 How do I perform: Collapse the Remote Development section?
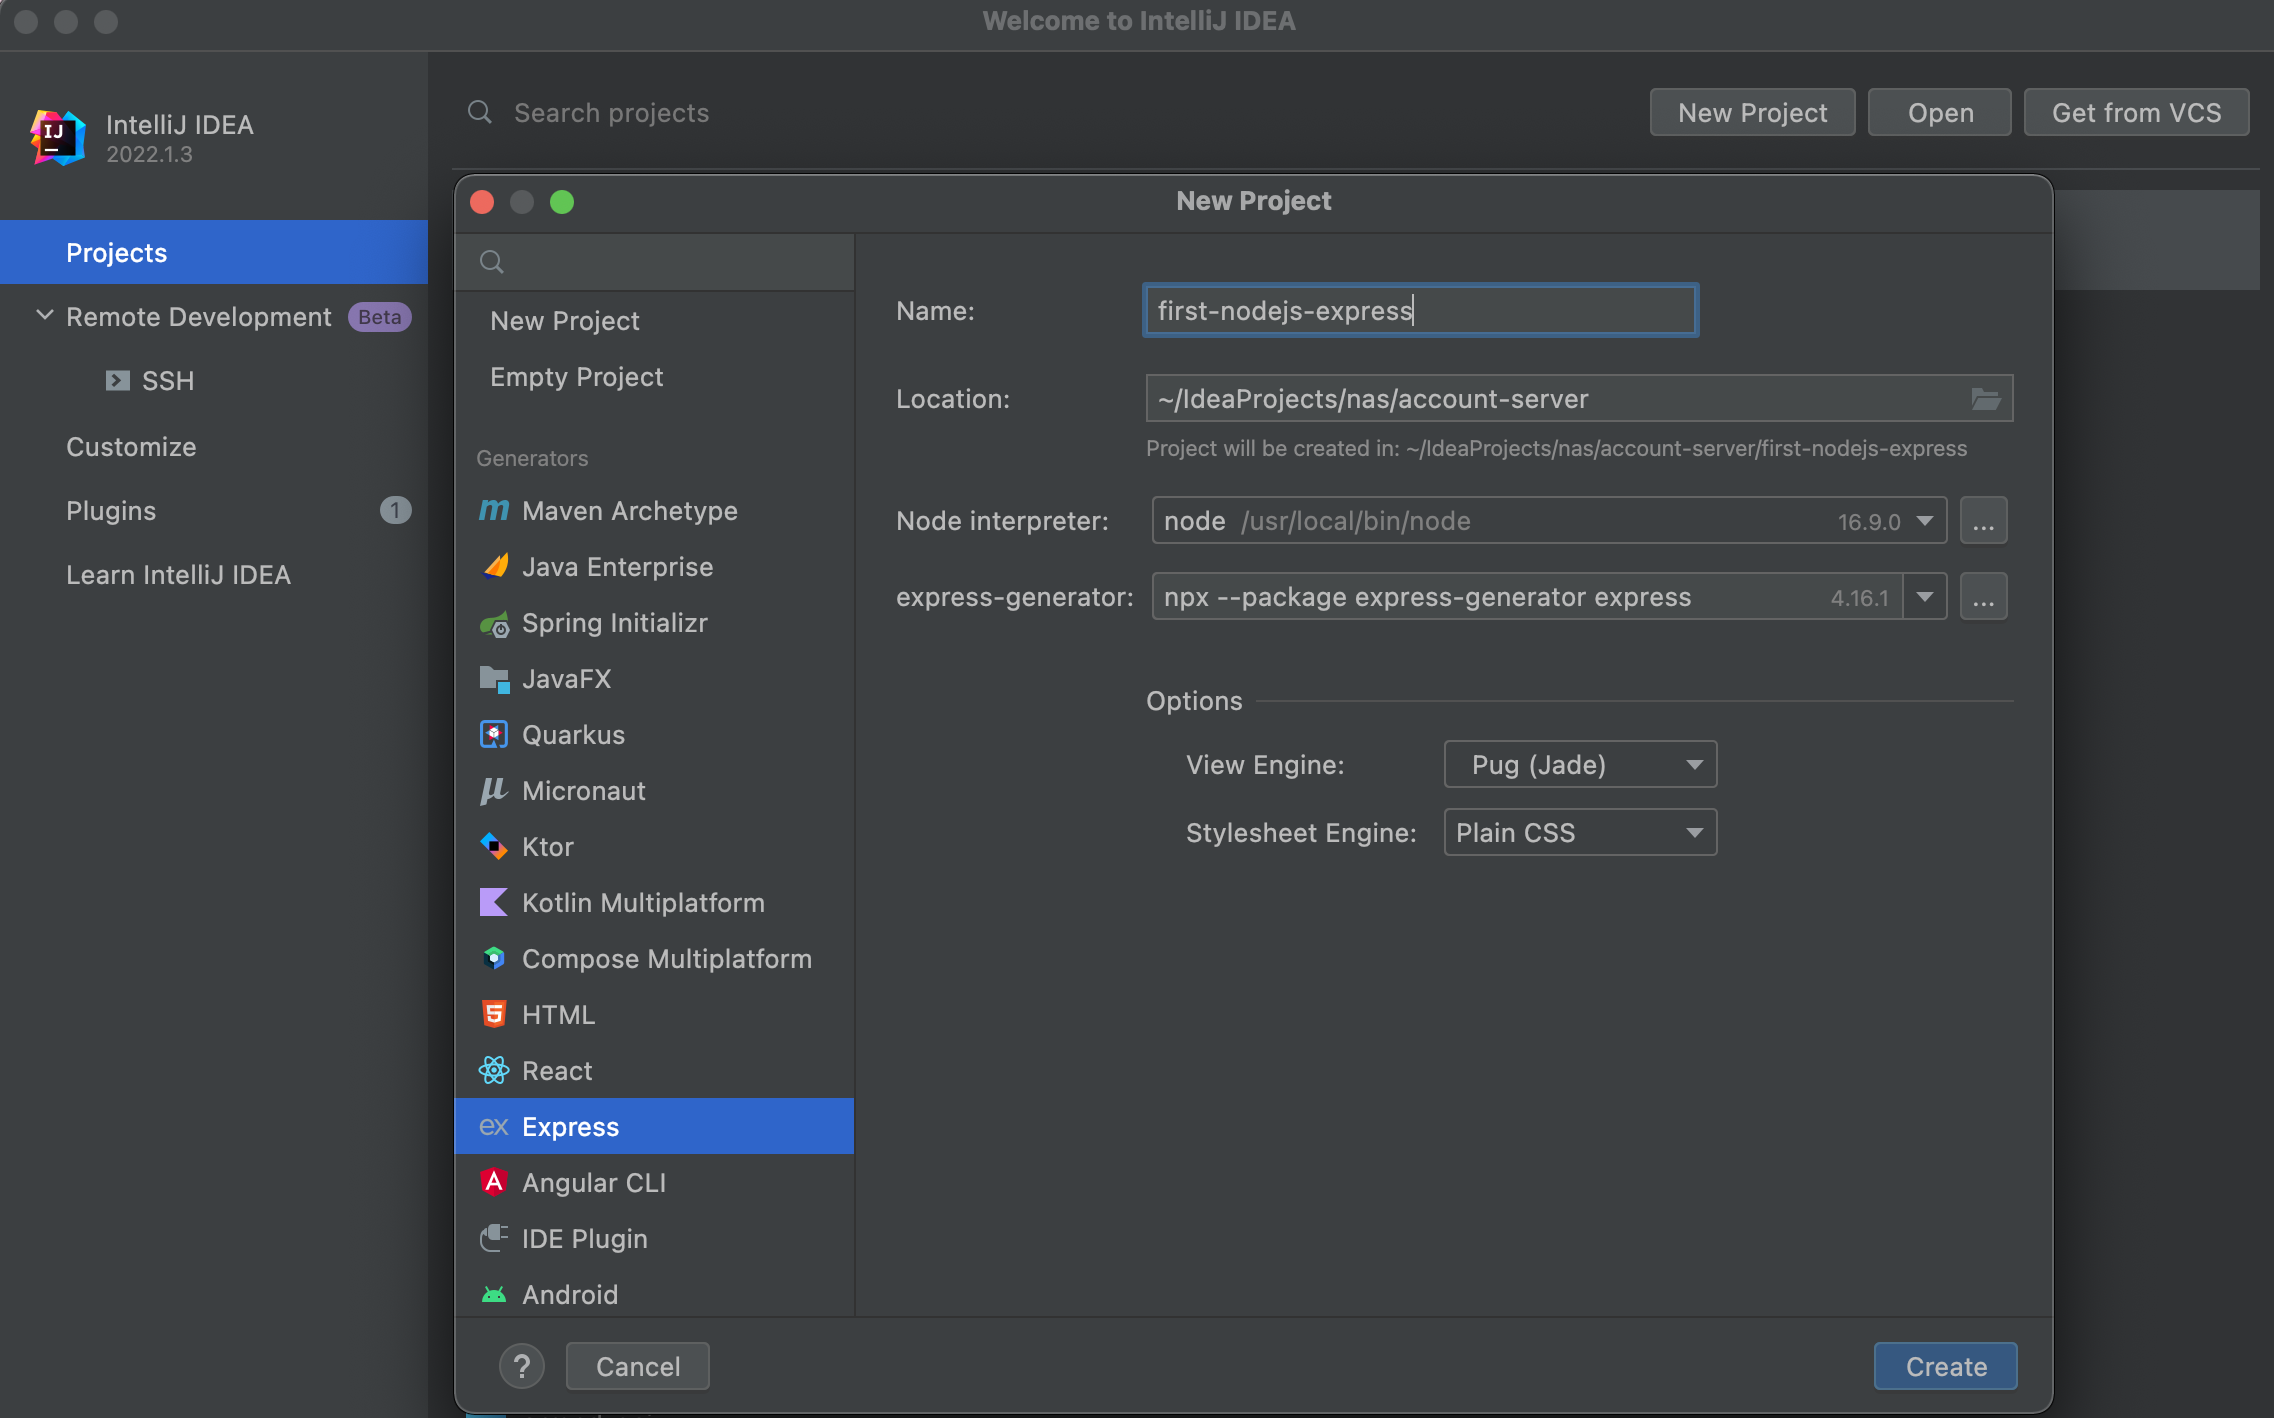coord(44,316)
